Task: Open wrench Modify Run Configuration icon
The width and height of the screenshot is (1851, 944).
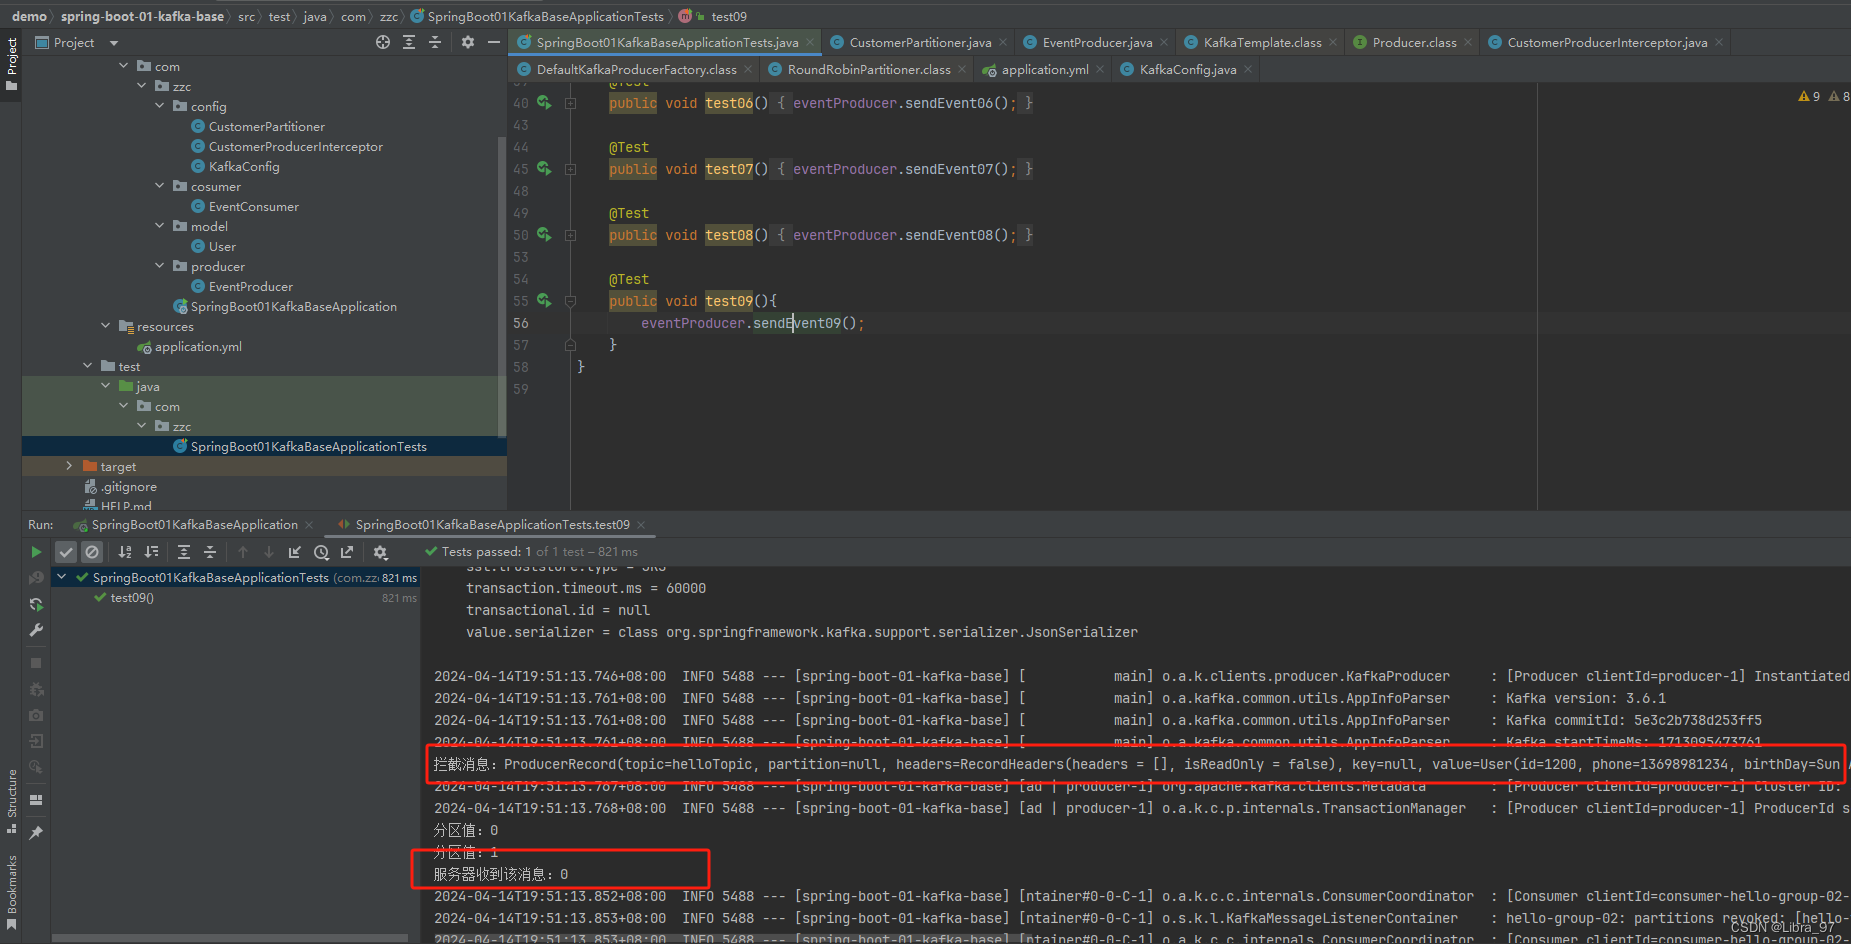Action: pos(36,630)
